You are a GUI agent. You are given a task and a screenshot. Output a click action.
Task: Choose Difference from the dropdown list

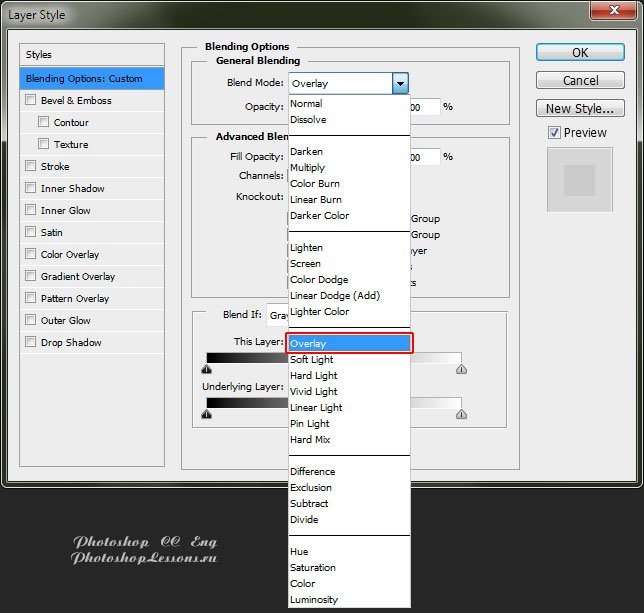coord(312,472)
